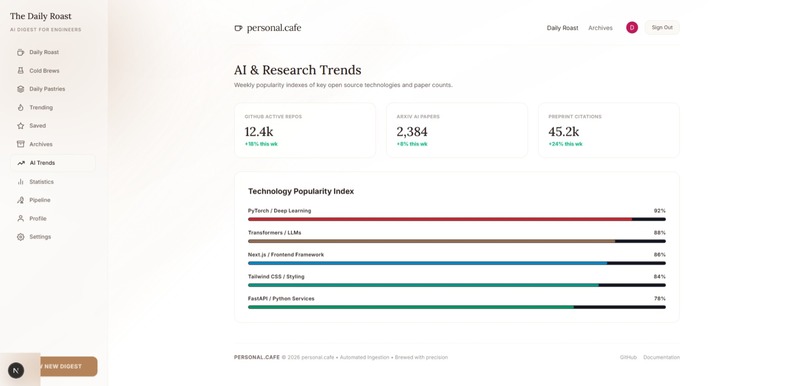Click the 92% label
The height and width of the screenshot is (386, 806).
tap(660, 211)
